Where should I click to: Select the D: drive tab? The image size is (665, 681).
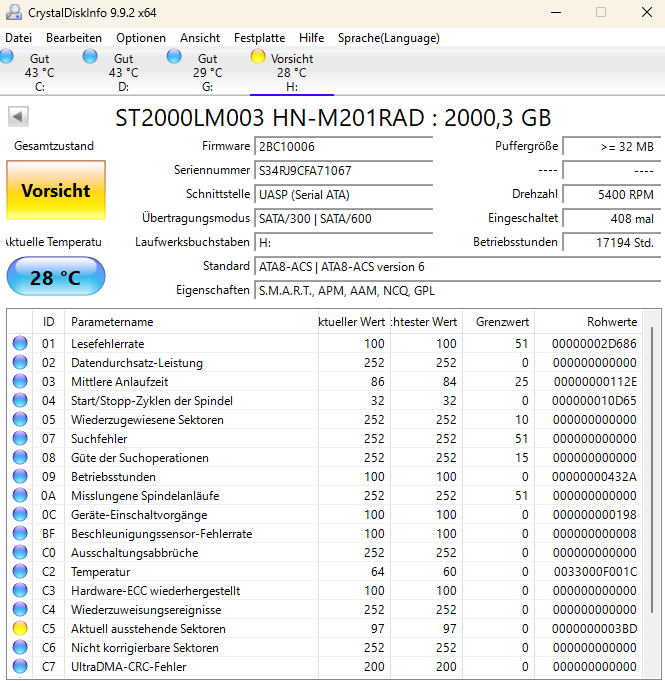pos(123,71)
